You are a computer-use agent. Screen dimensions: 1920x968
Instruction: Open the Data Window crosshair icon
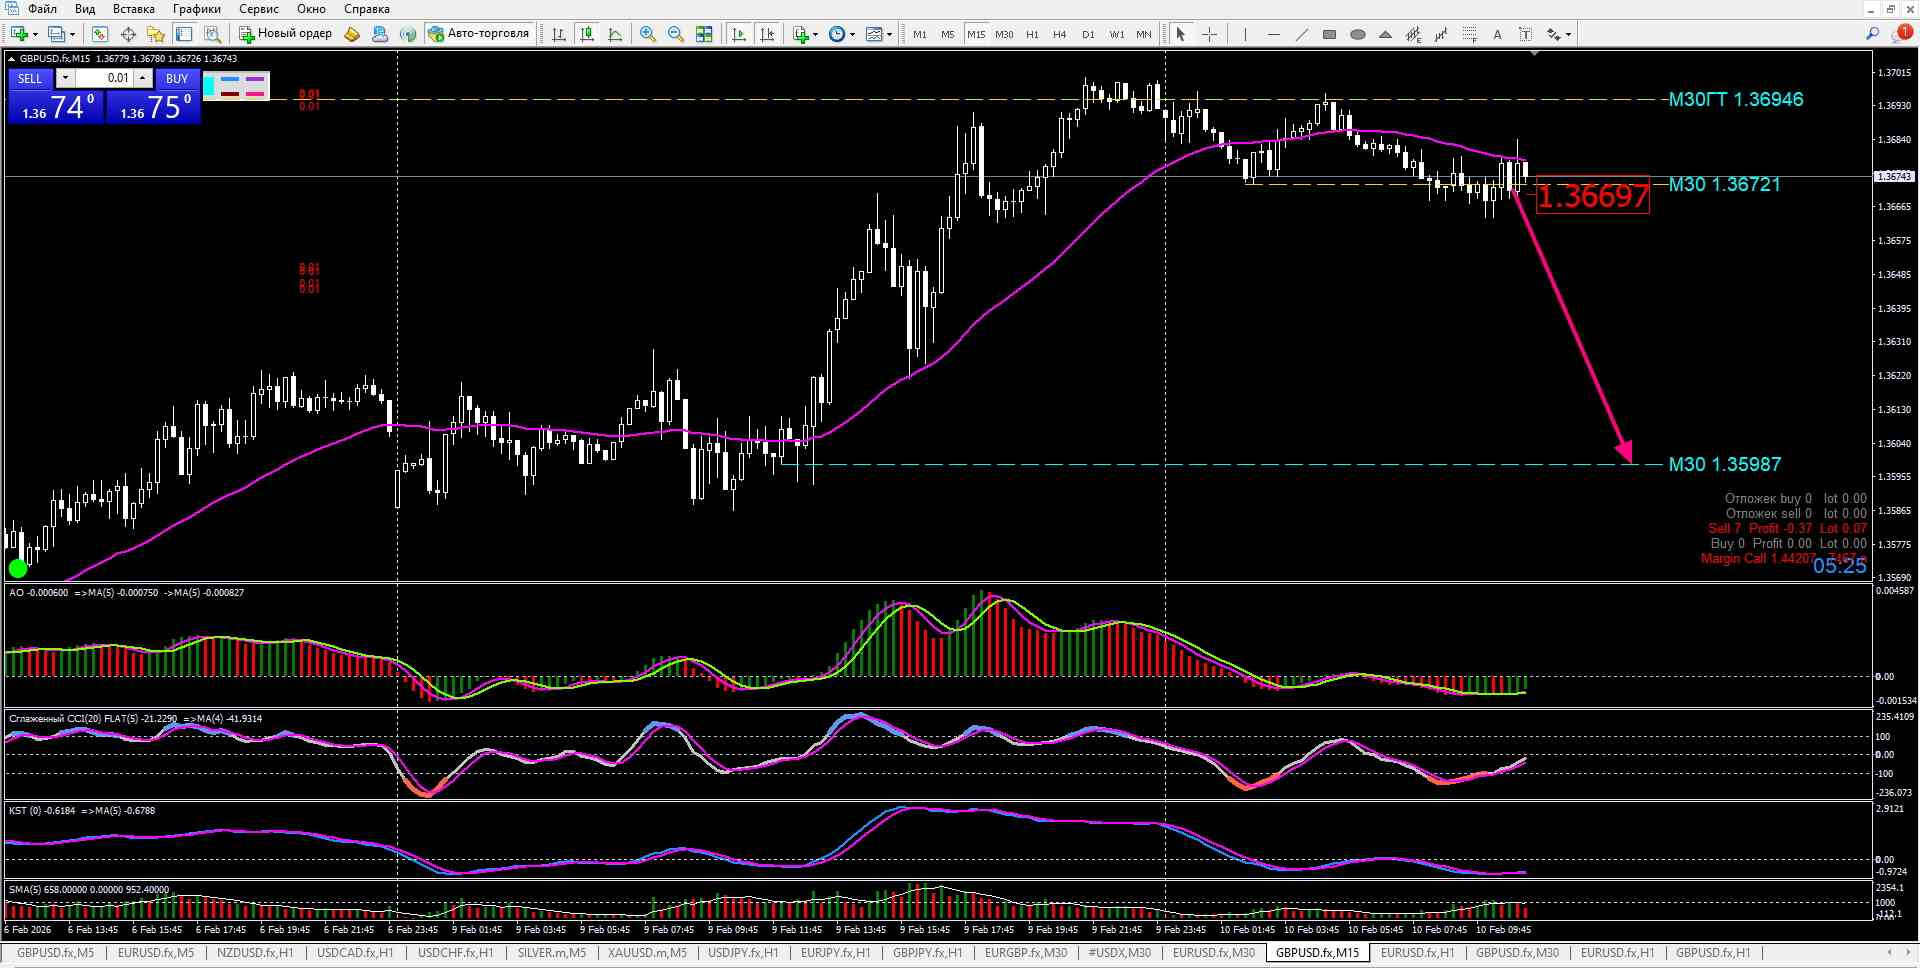point(128,34)
